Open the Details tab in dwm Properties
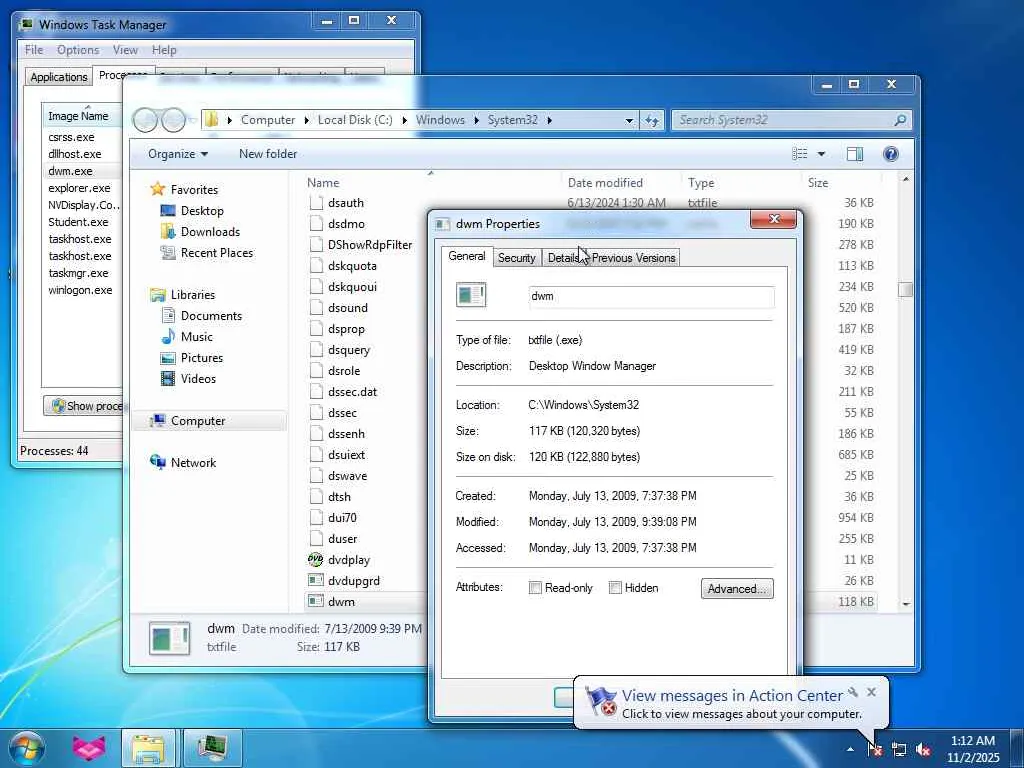Screen dimensions: 1024x768 [x=564, y=258]
